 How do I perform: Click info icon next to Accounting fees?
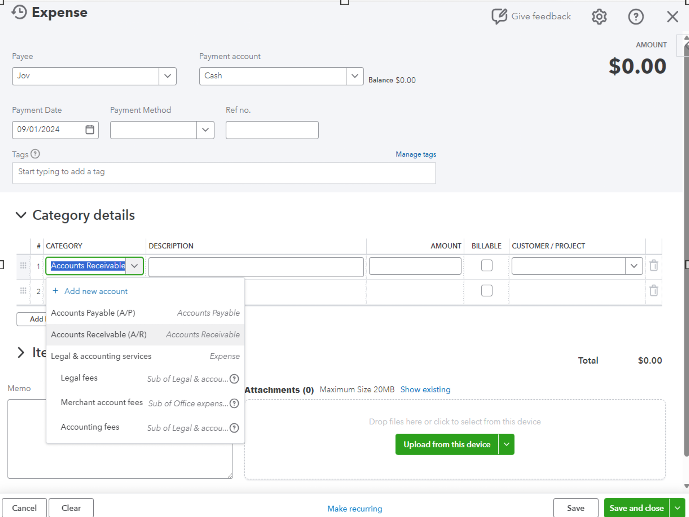[235, 427]
